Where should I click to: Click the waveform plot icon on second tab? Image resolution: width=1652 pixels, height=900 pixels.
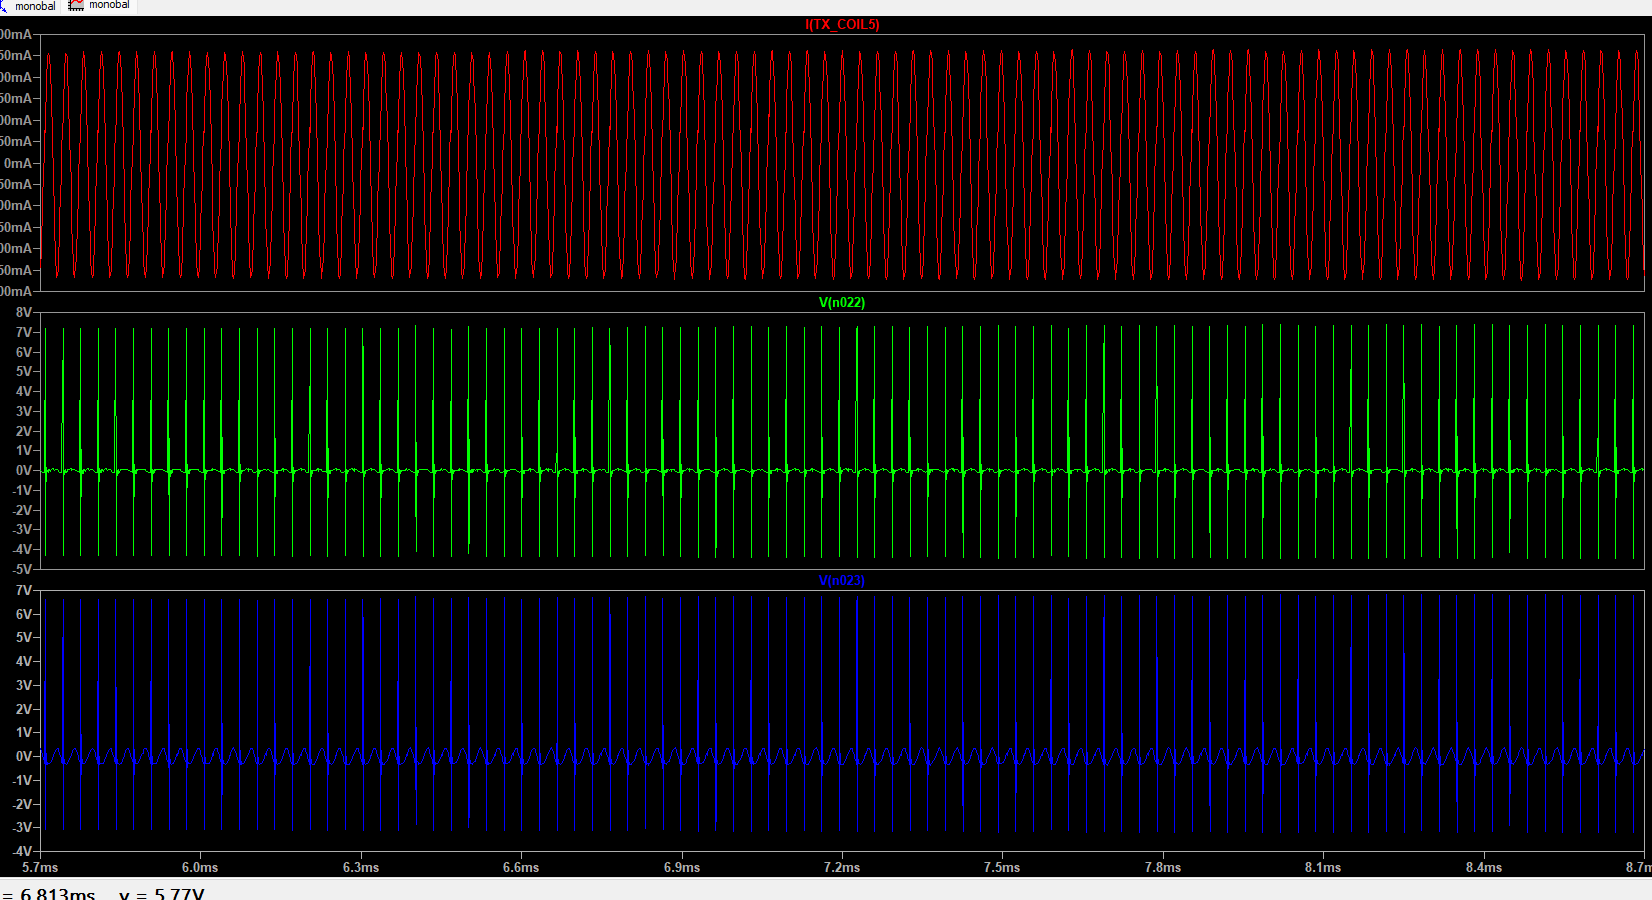point(76,5)
